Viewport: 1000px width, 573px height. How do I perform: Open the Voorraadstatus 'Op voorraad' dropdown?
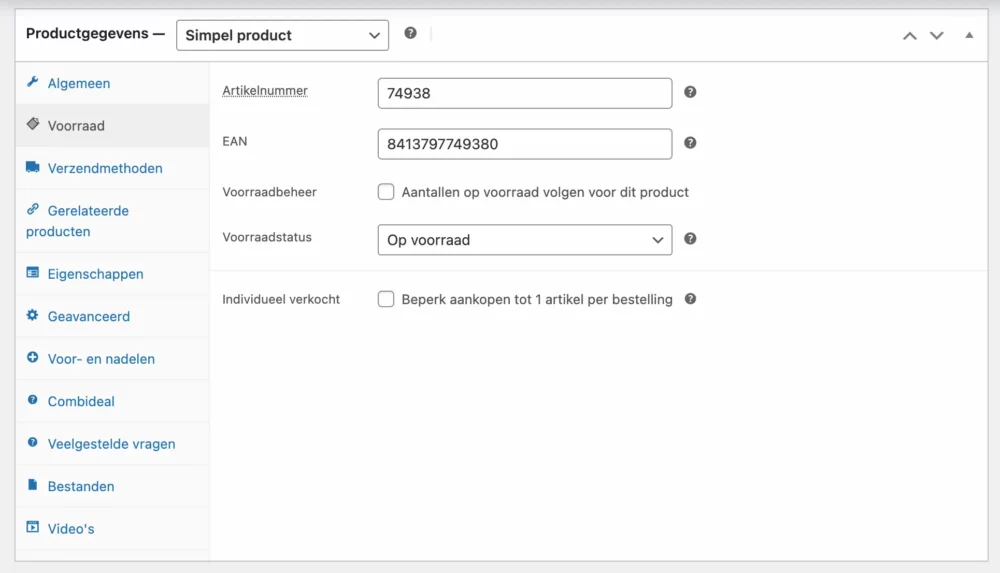click(525, 240)
